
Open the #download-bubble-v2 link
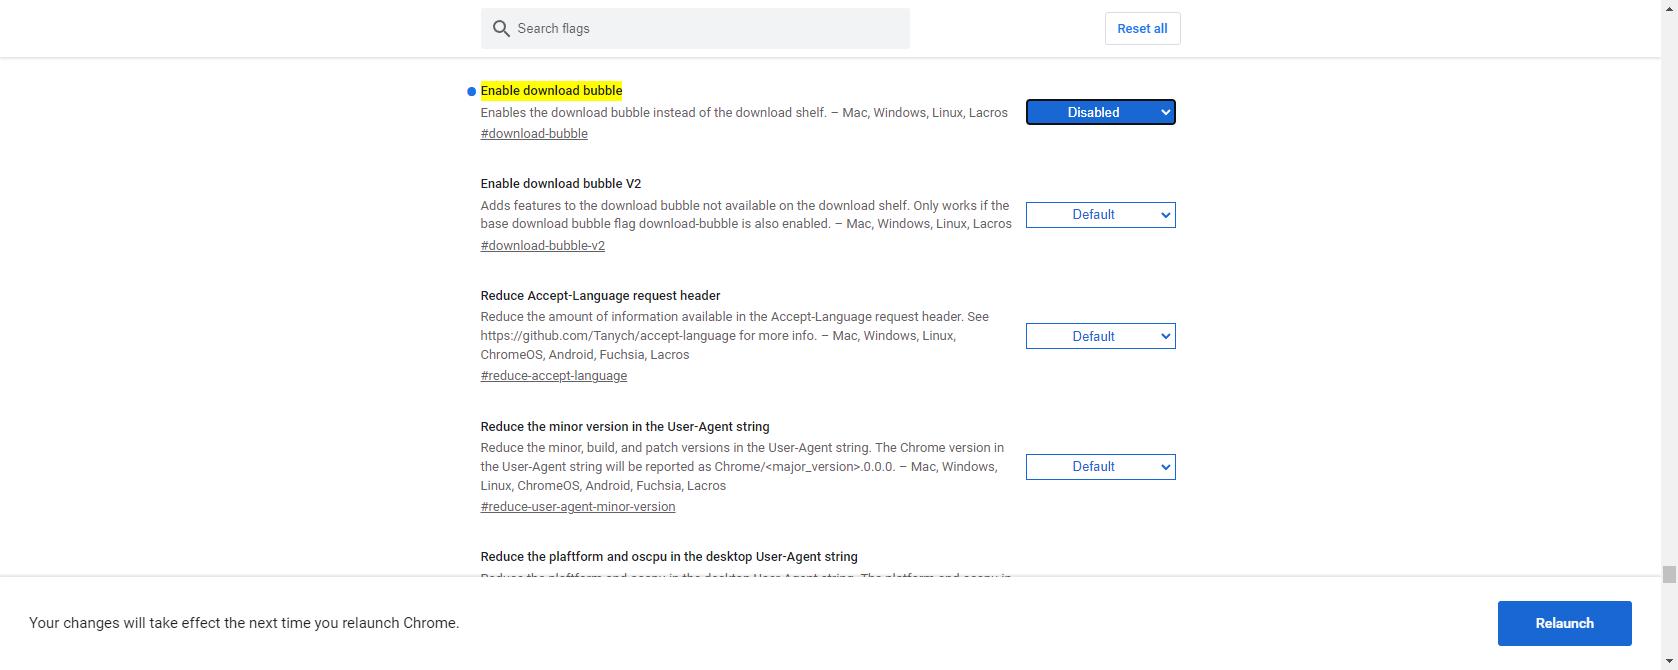click(x=542, y=246)
